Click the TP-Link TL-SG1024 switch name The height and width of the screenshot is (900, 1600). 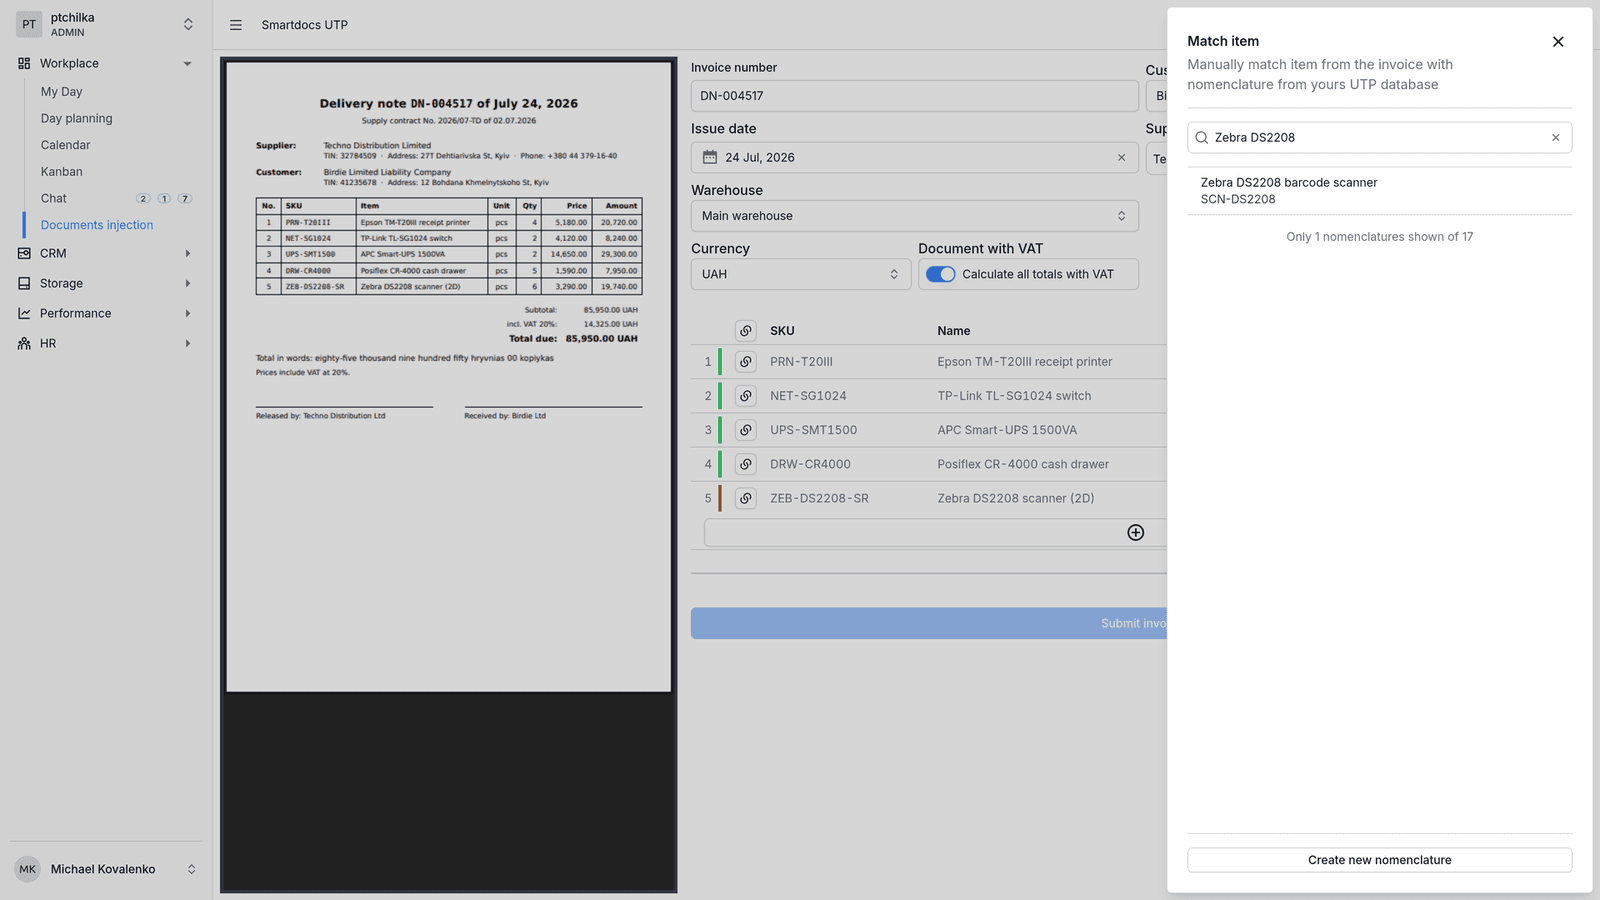1014,396
